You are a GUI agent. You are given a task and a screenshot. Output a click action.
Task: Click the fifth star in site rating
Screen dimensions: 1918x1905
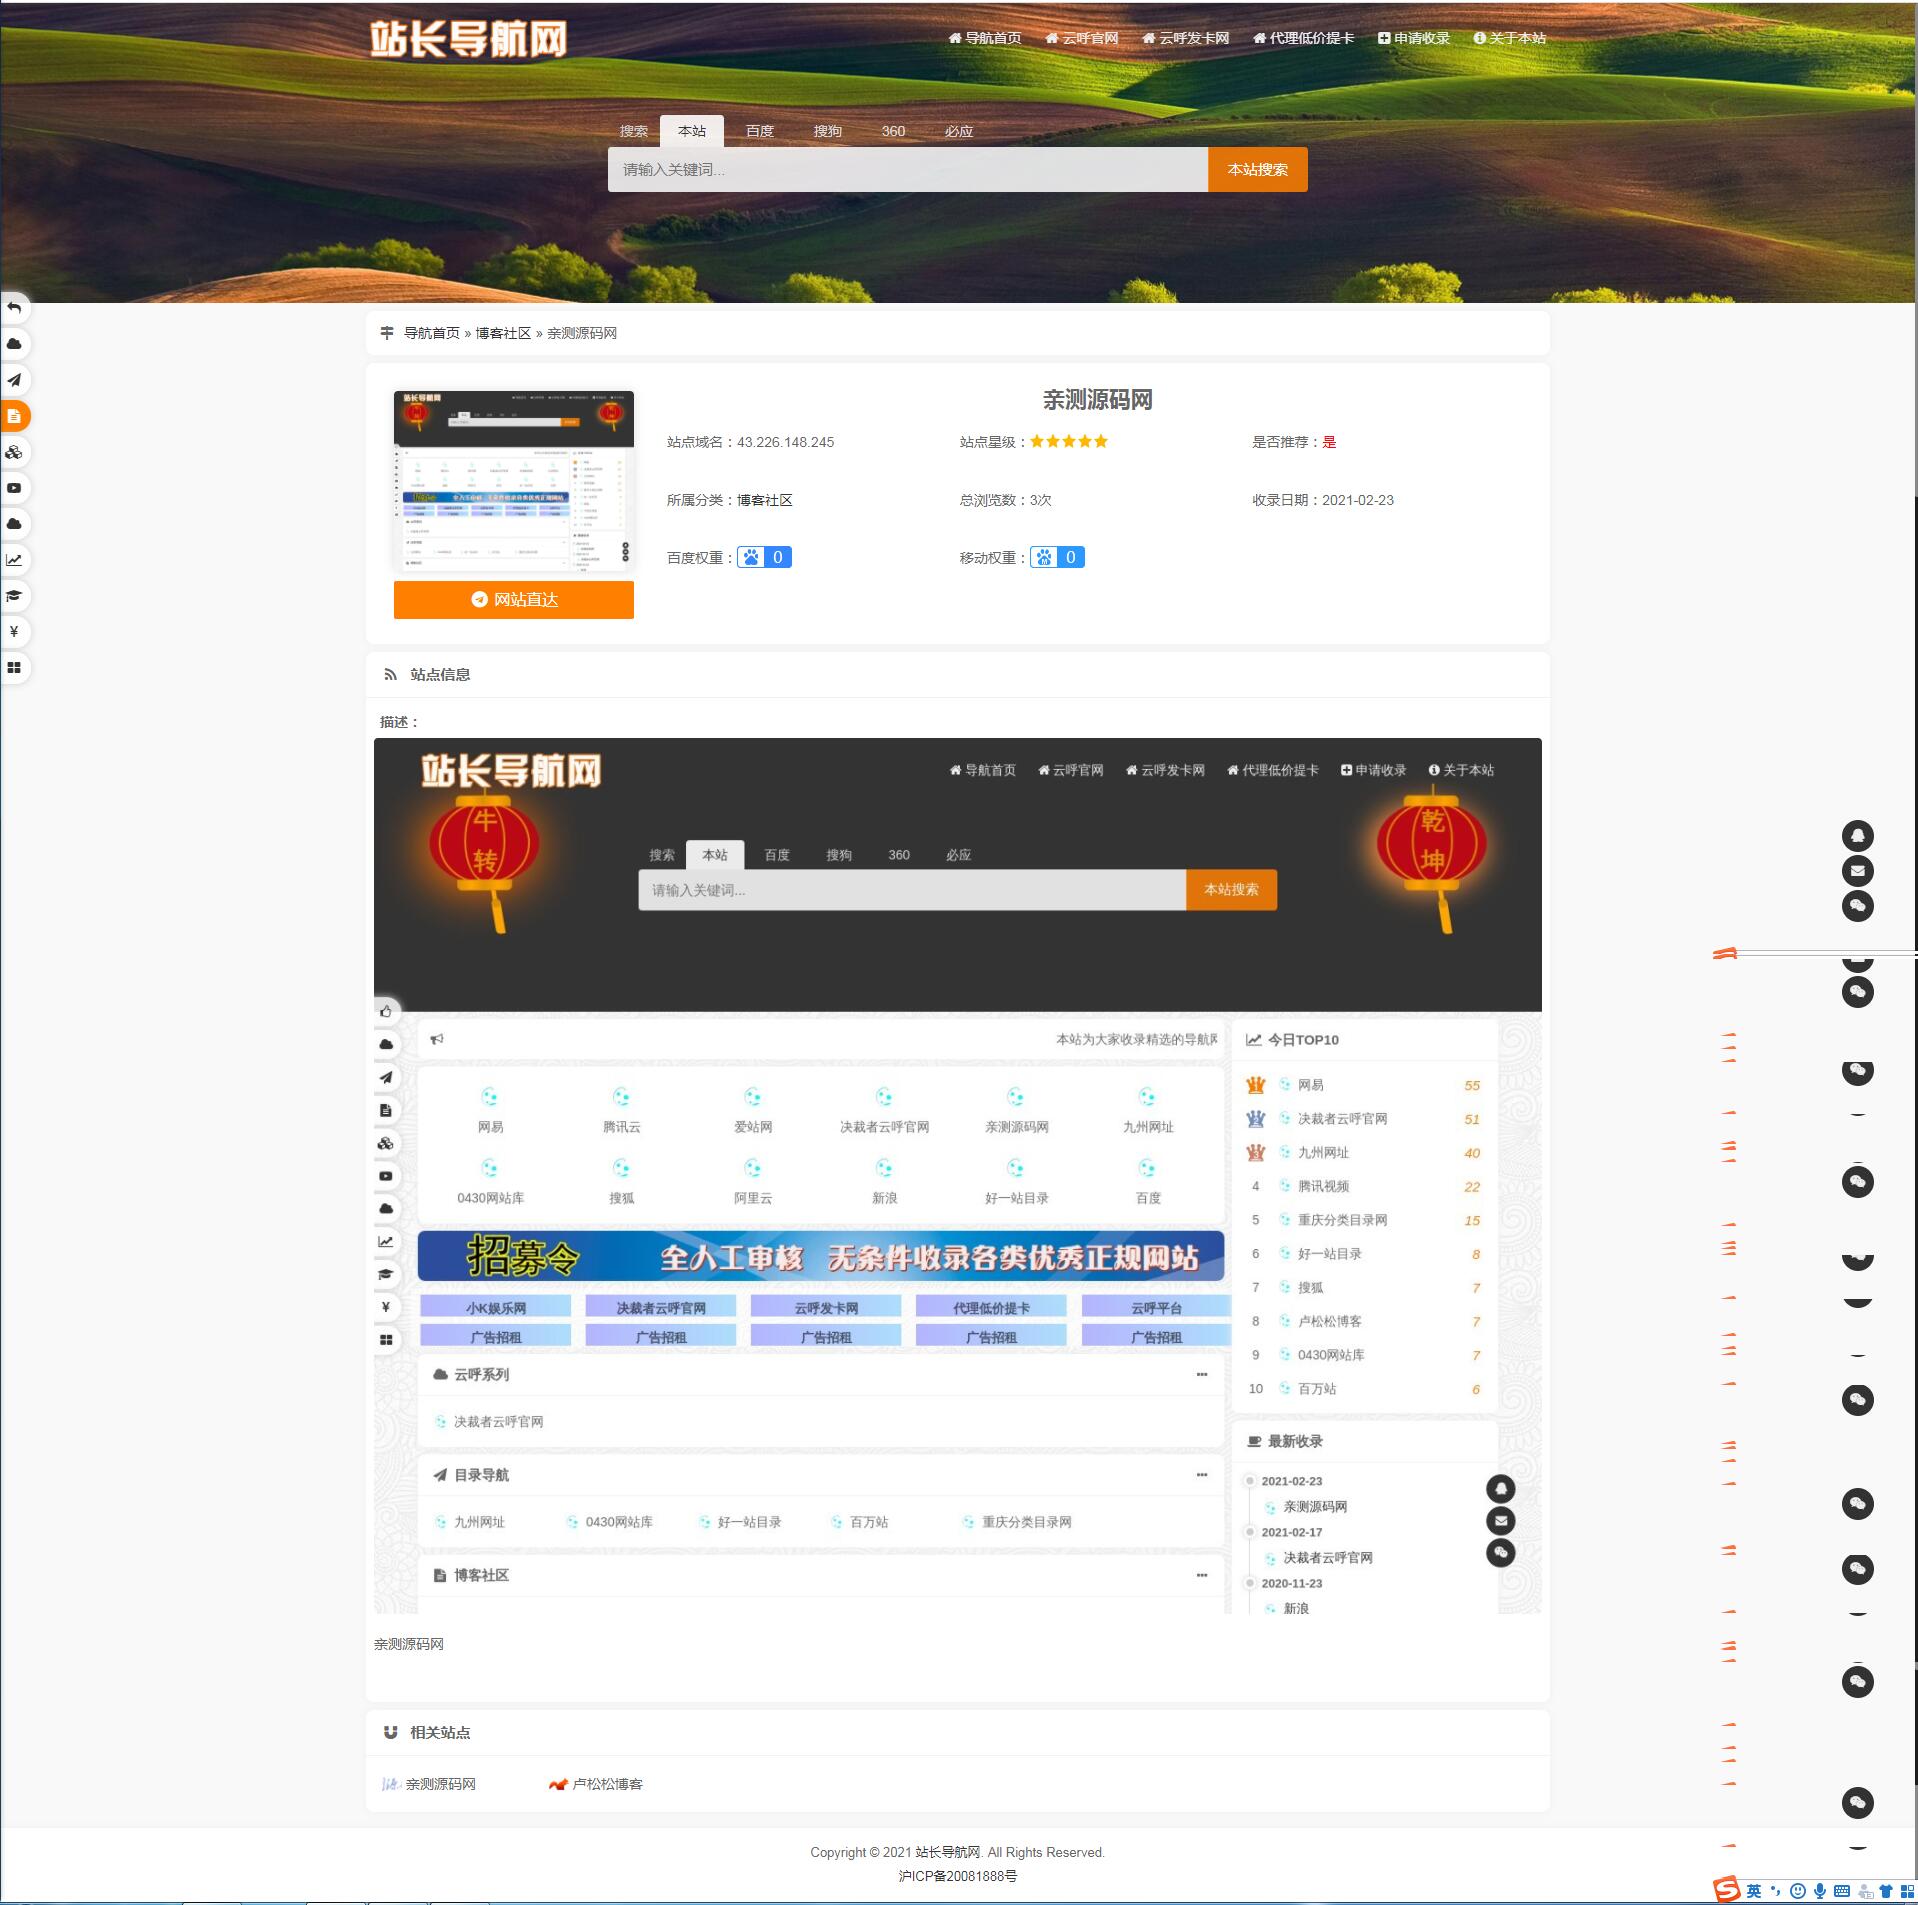coord(1102,441)
